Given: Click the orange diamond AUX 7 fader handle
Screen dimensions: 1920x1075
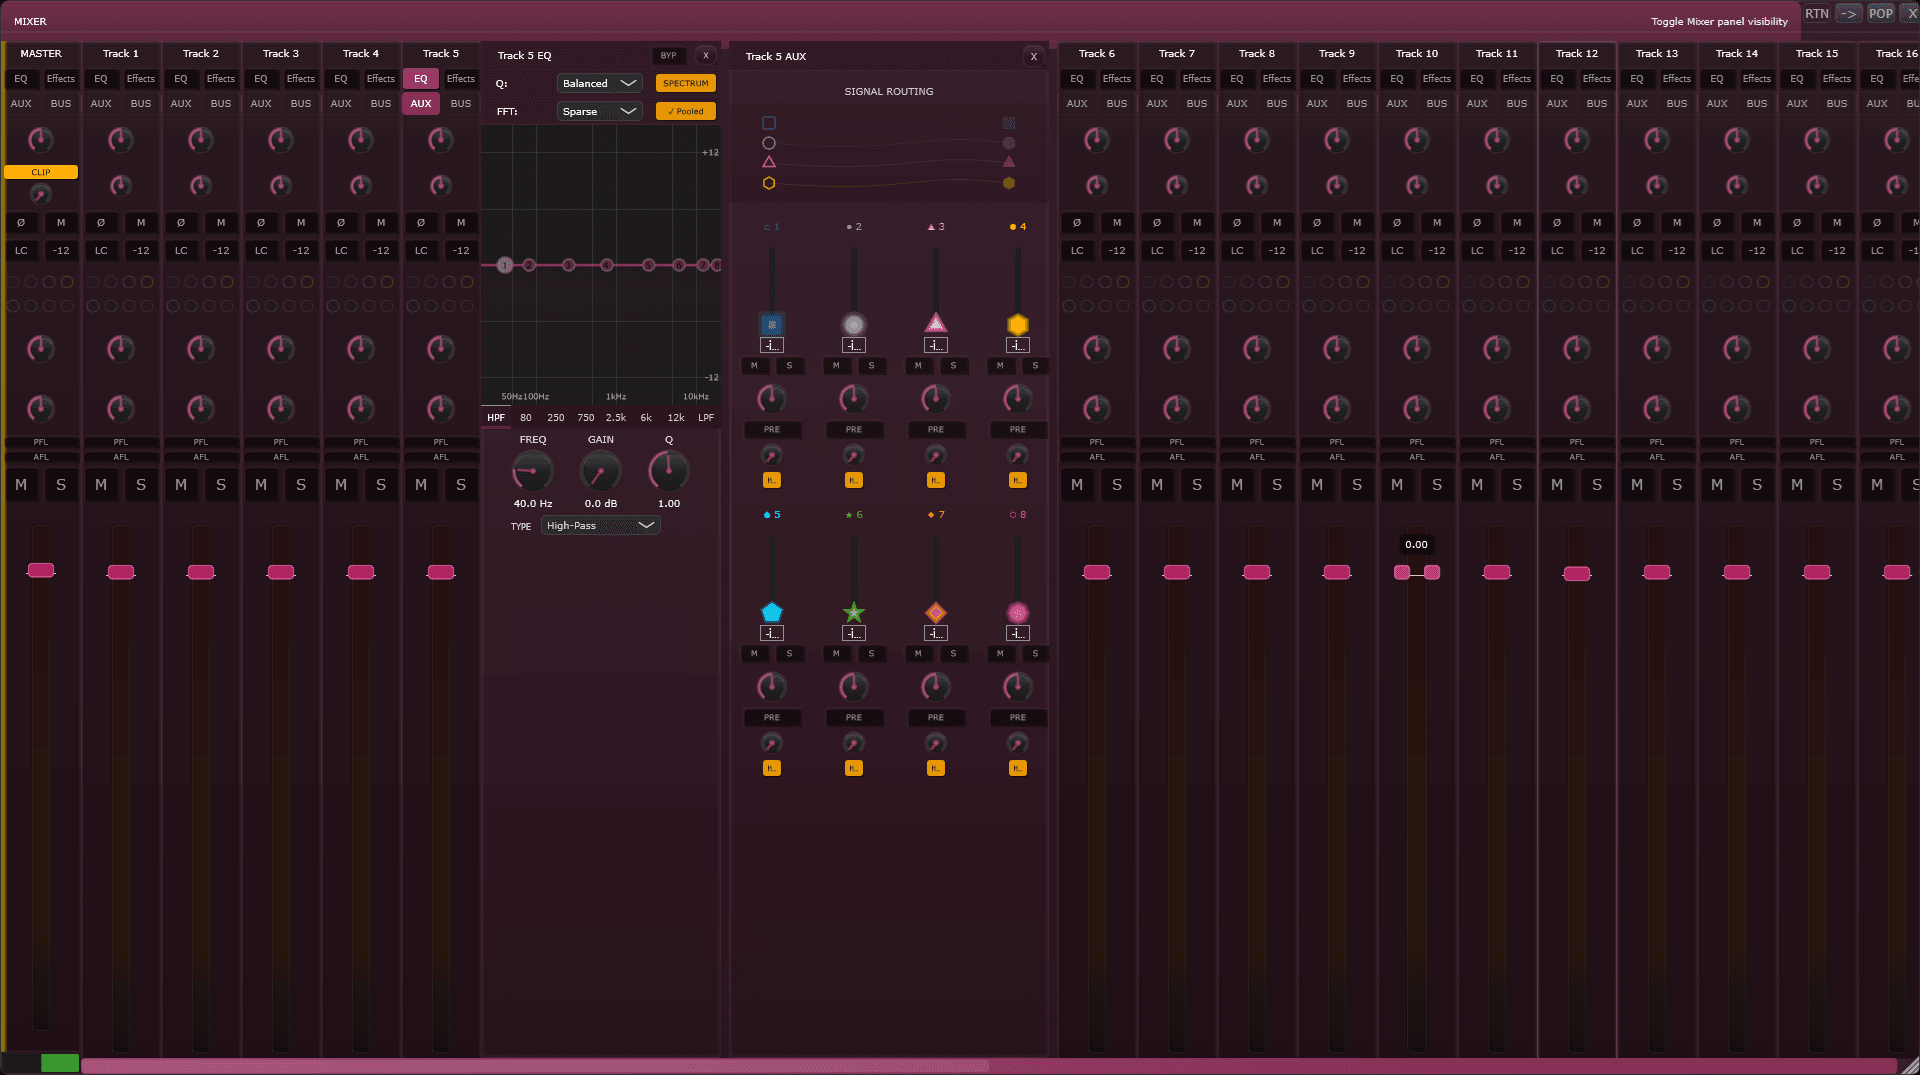Looking at the screenshot, I should coord(935,612).
